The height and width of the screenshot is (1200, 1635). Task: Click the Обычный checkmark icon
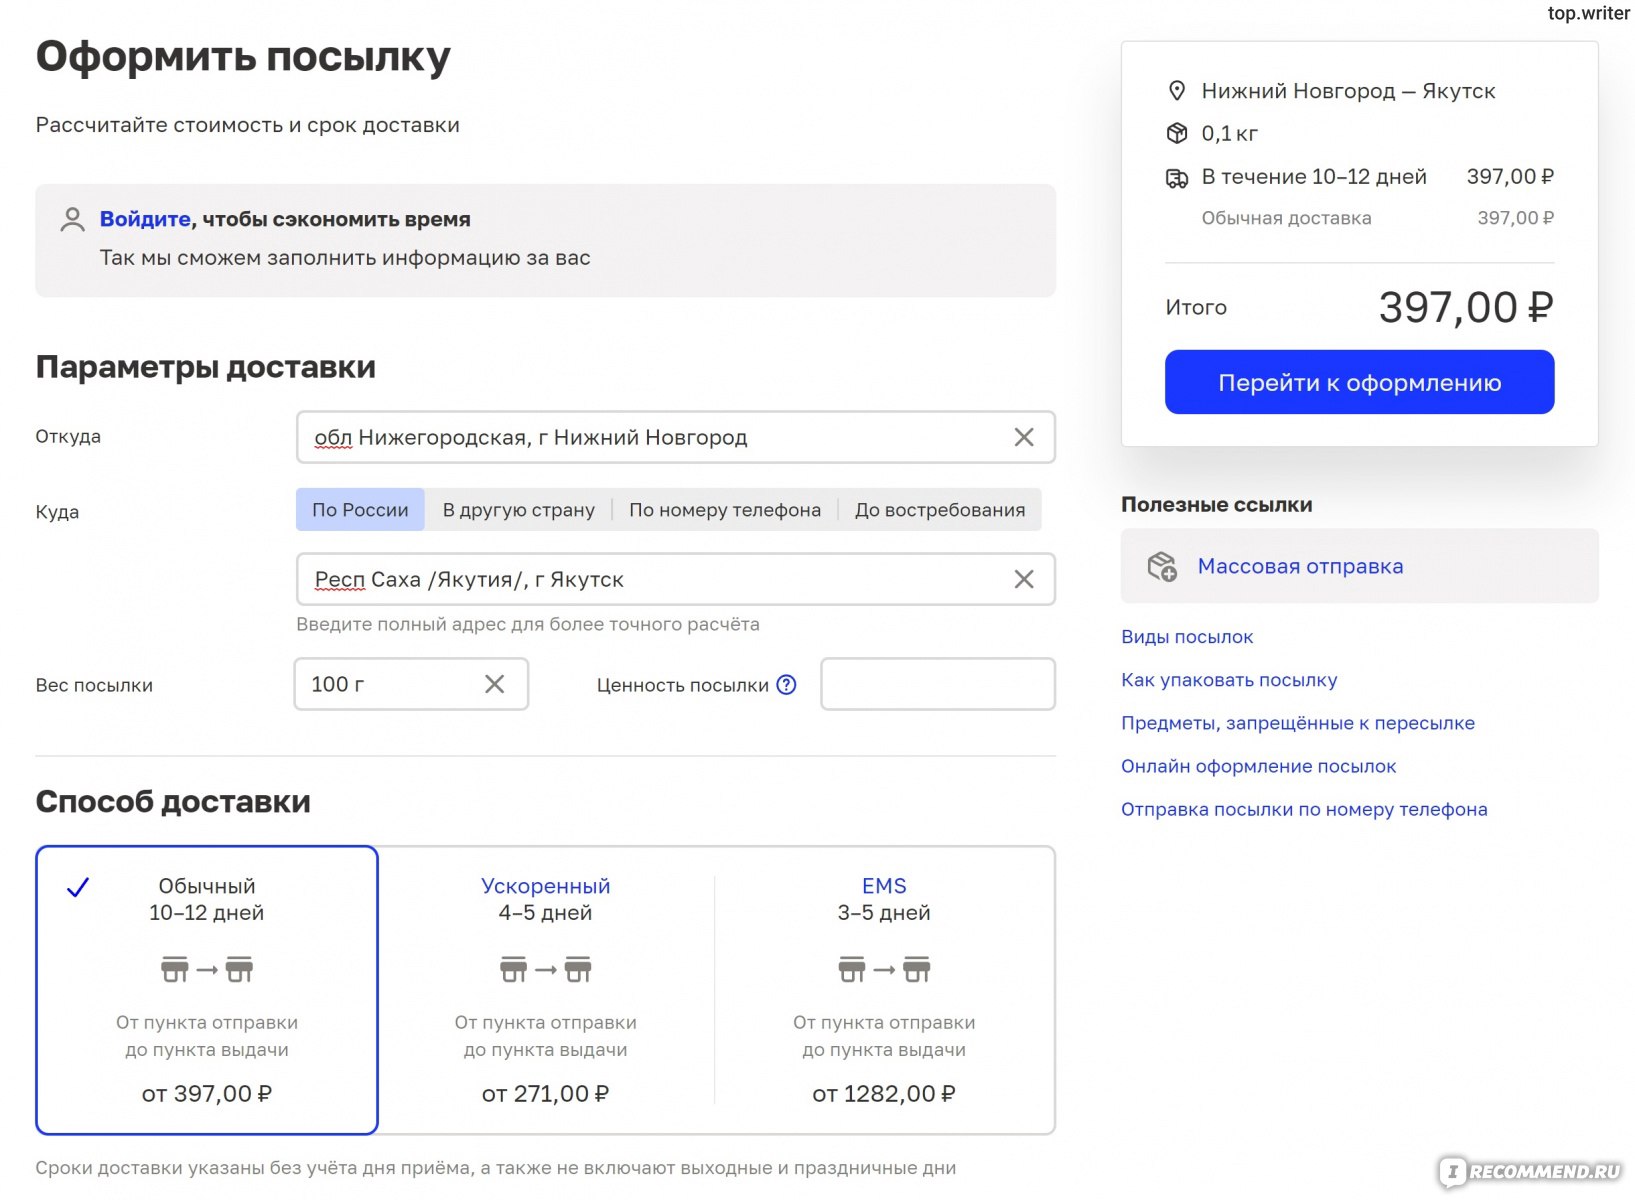78,887
